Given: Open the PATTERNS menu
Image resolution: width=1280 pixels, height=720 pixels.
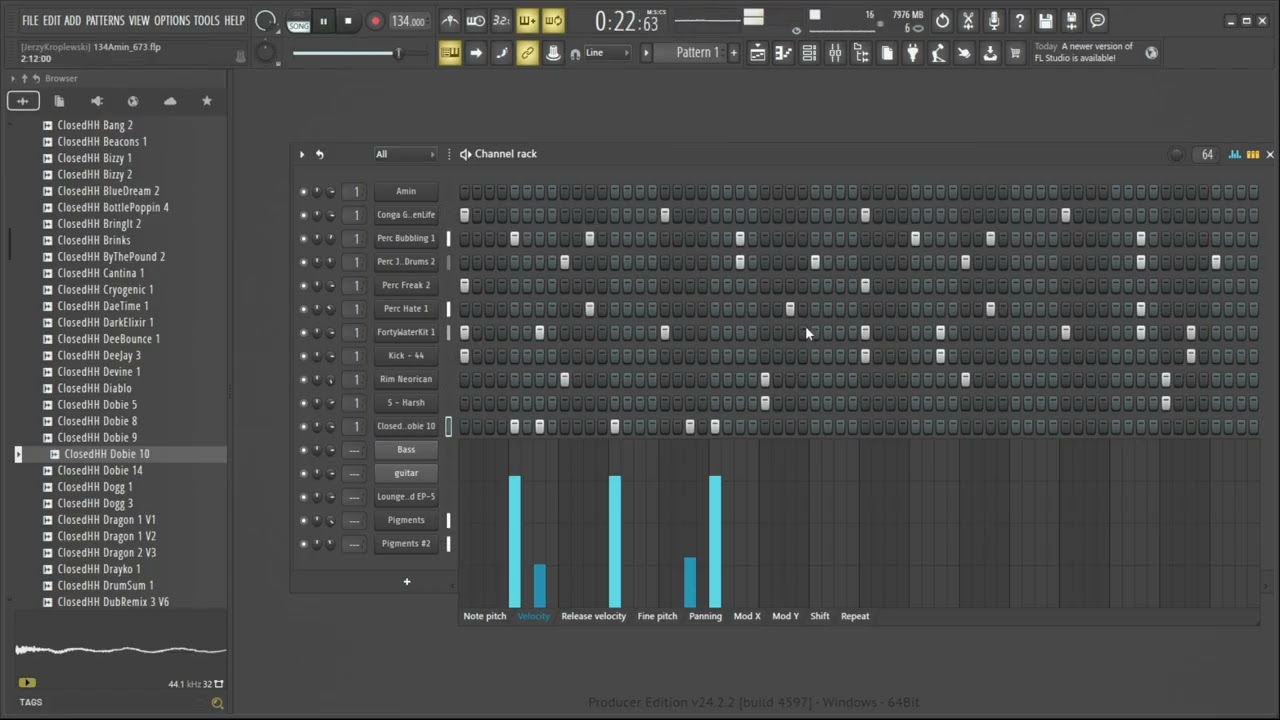Looking at the screenshot, I should click(x=105, y=20).
